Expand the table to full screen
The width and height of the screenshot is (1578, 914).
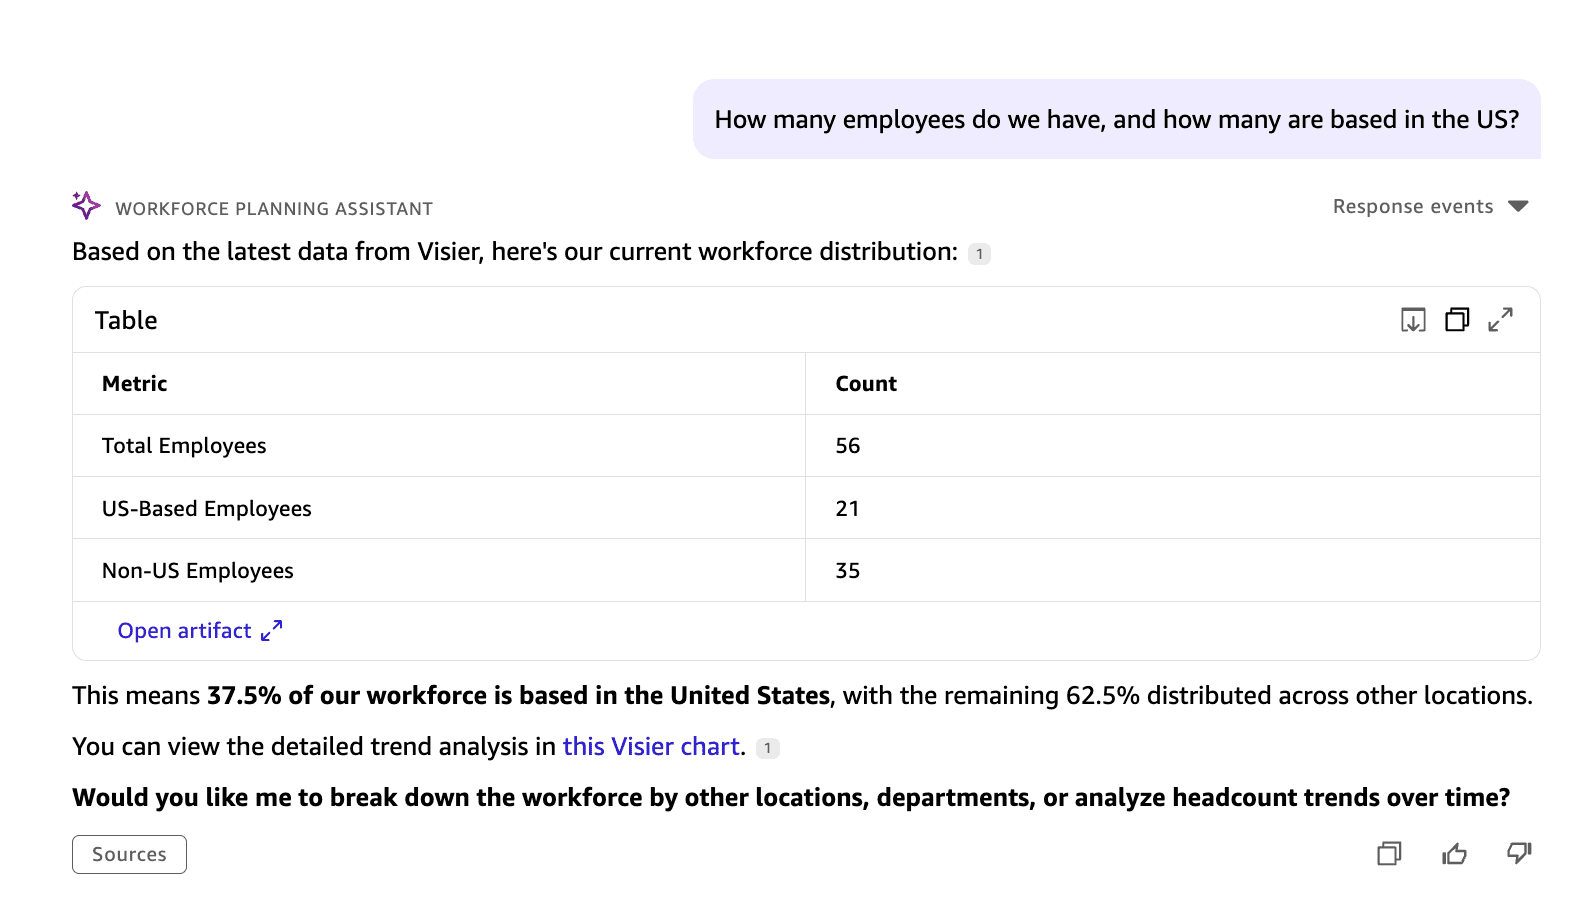[1500, 320]
